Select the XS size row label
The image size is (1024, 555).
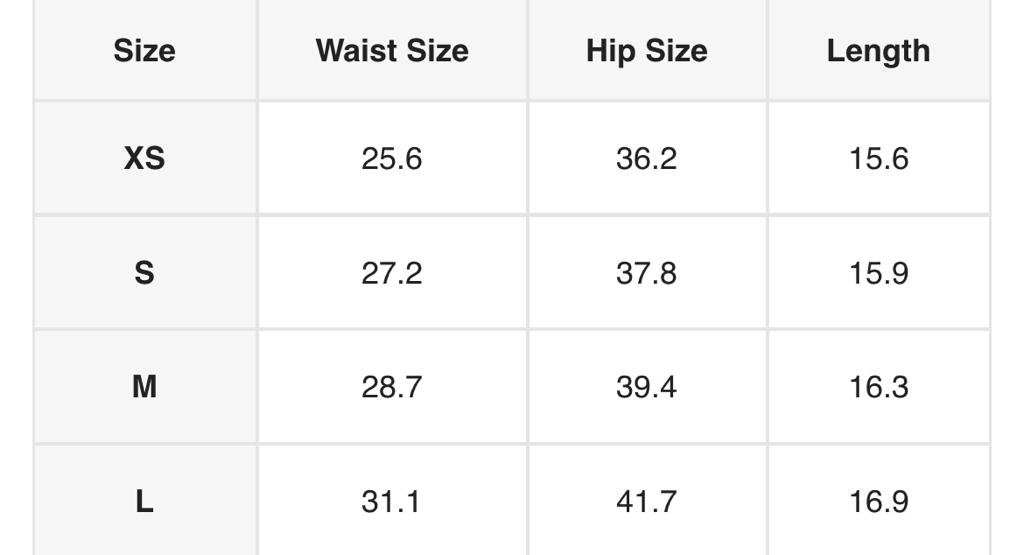point(144,158)
